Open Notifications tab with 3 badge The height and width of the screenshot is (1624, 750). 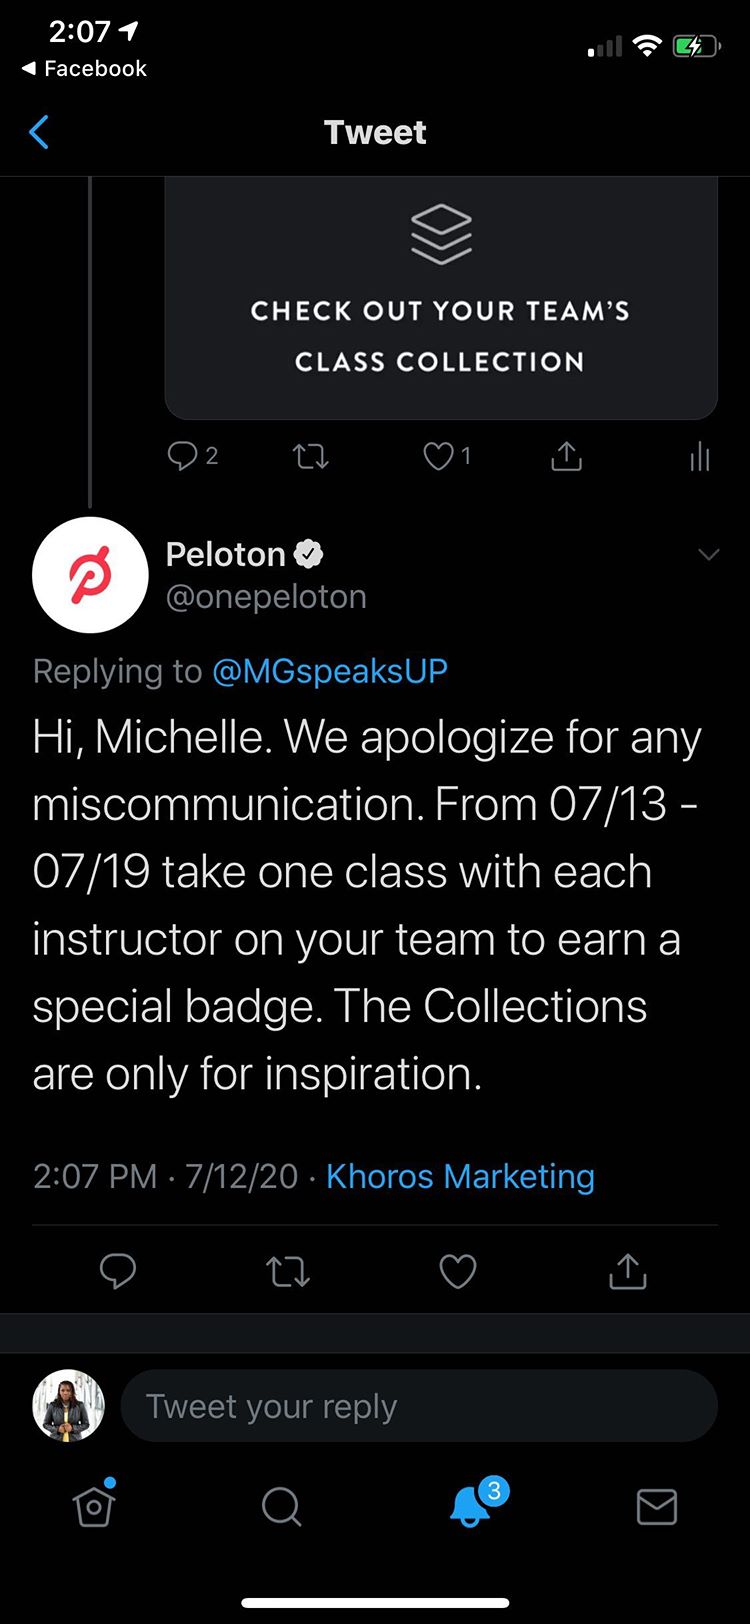[x=470, y=1506]
